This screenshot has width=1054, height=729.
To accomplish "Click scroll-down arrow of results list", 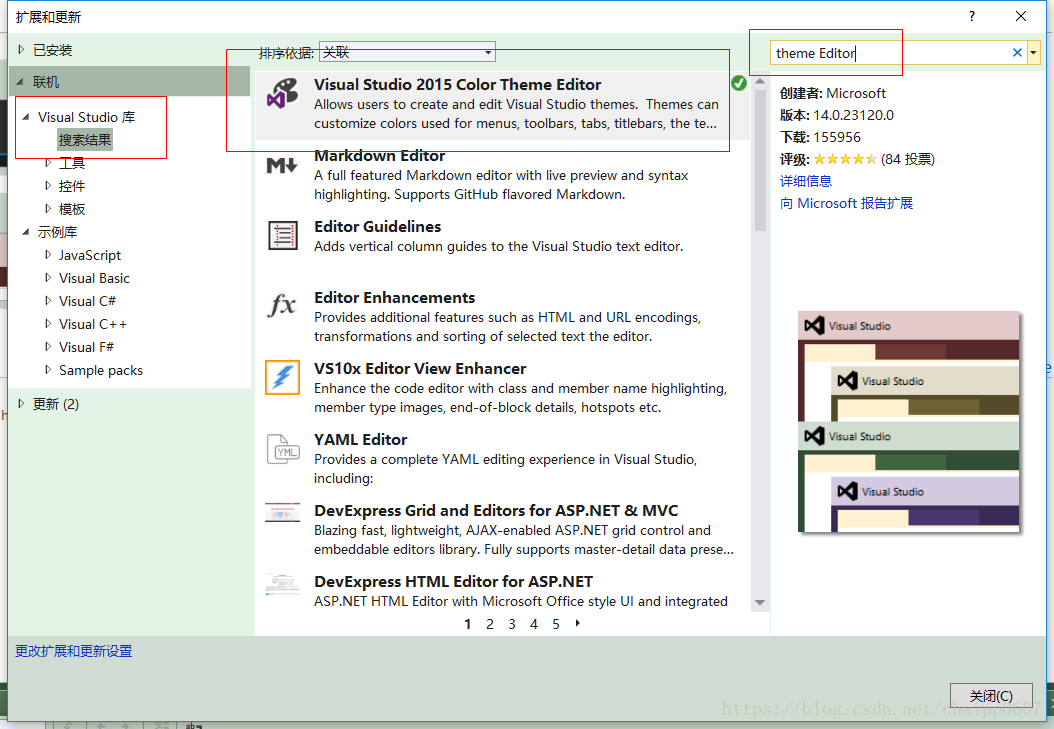I will (x=760, y=603).
